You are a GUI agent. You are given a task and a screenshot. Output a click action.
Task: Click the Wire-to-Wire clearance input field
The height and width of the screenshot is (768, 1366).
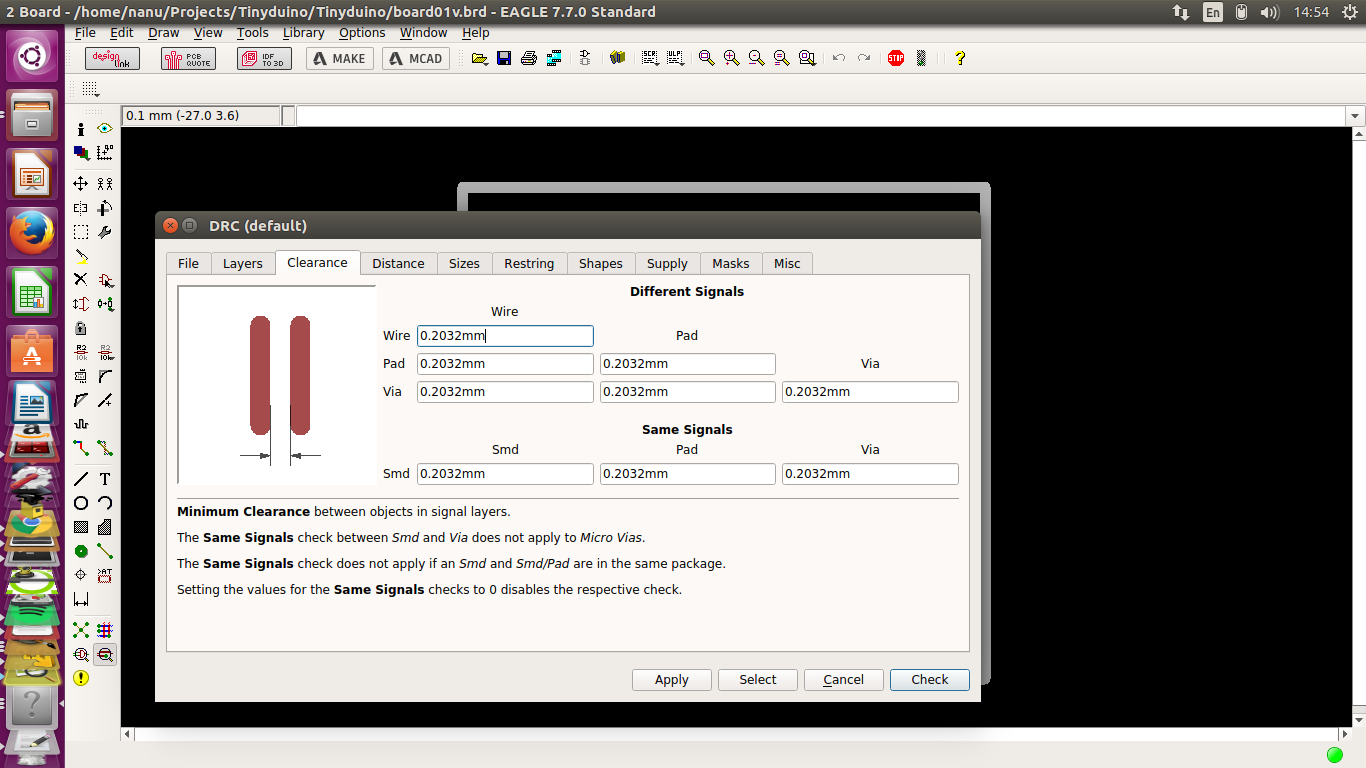pyautogui.click(x=505, y=336)
